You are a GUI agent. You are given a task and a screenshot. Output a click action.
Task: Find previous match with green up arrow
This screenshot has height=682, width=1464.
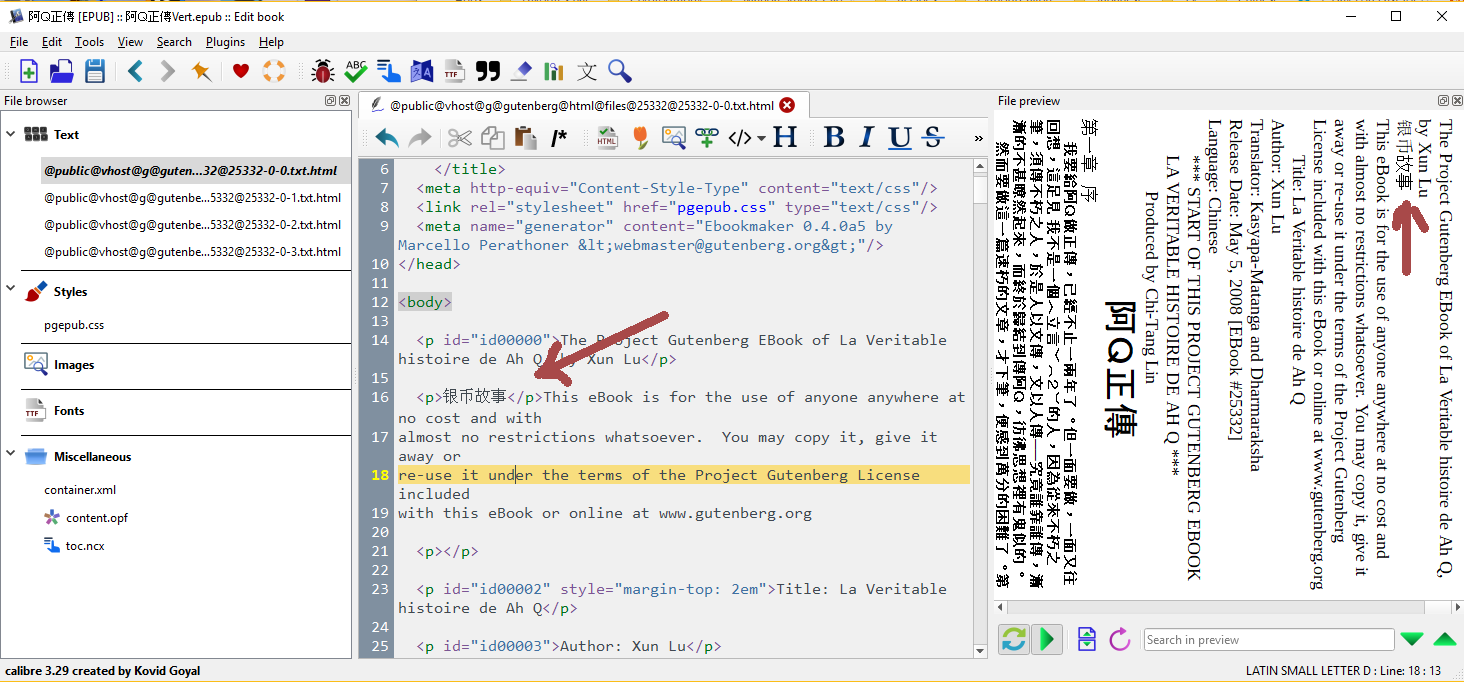1445,639
